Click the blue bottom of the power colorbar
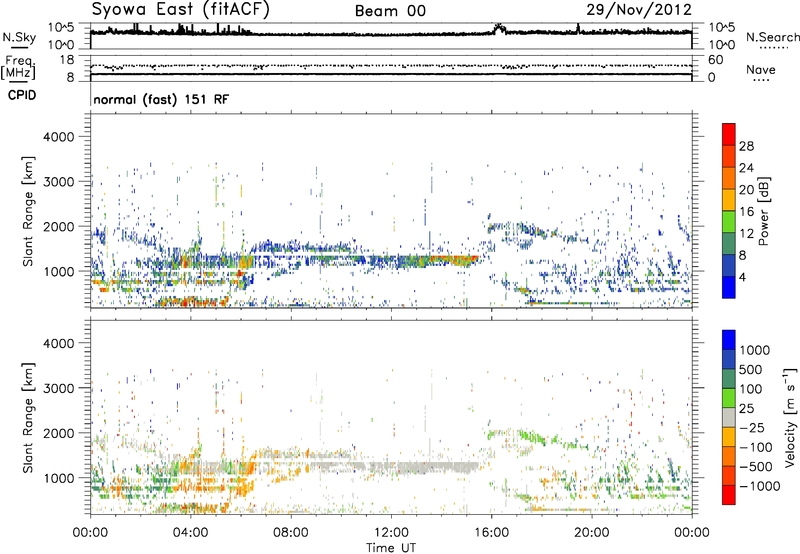The height and width of the screenshot is (554, 800). point(729,288)
